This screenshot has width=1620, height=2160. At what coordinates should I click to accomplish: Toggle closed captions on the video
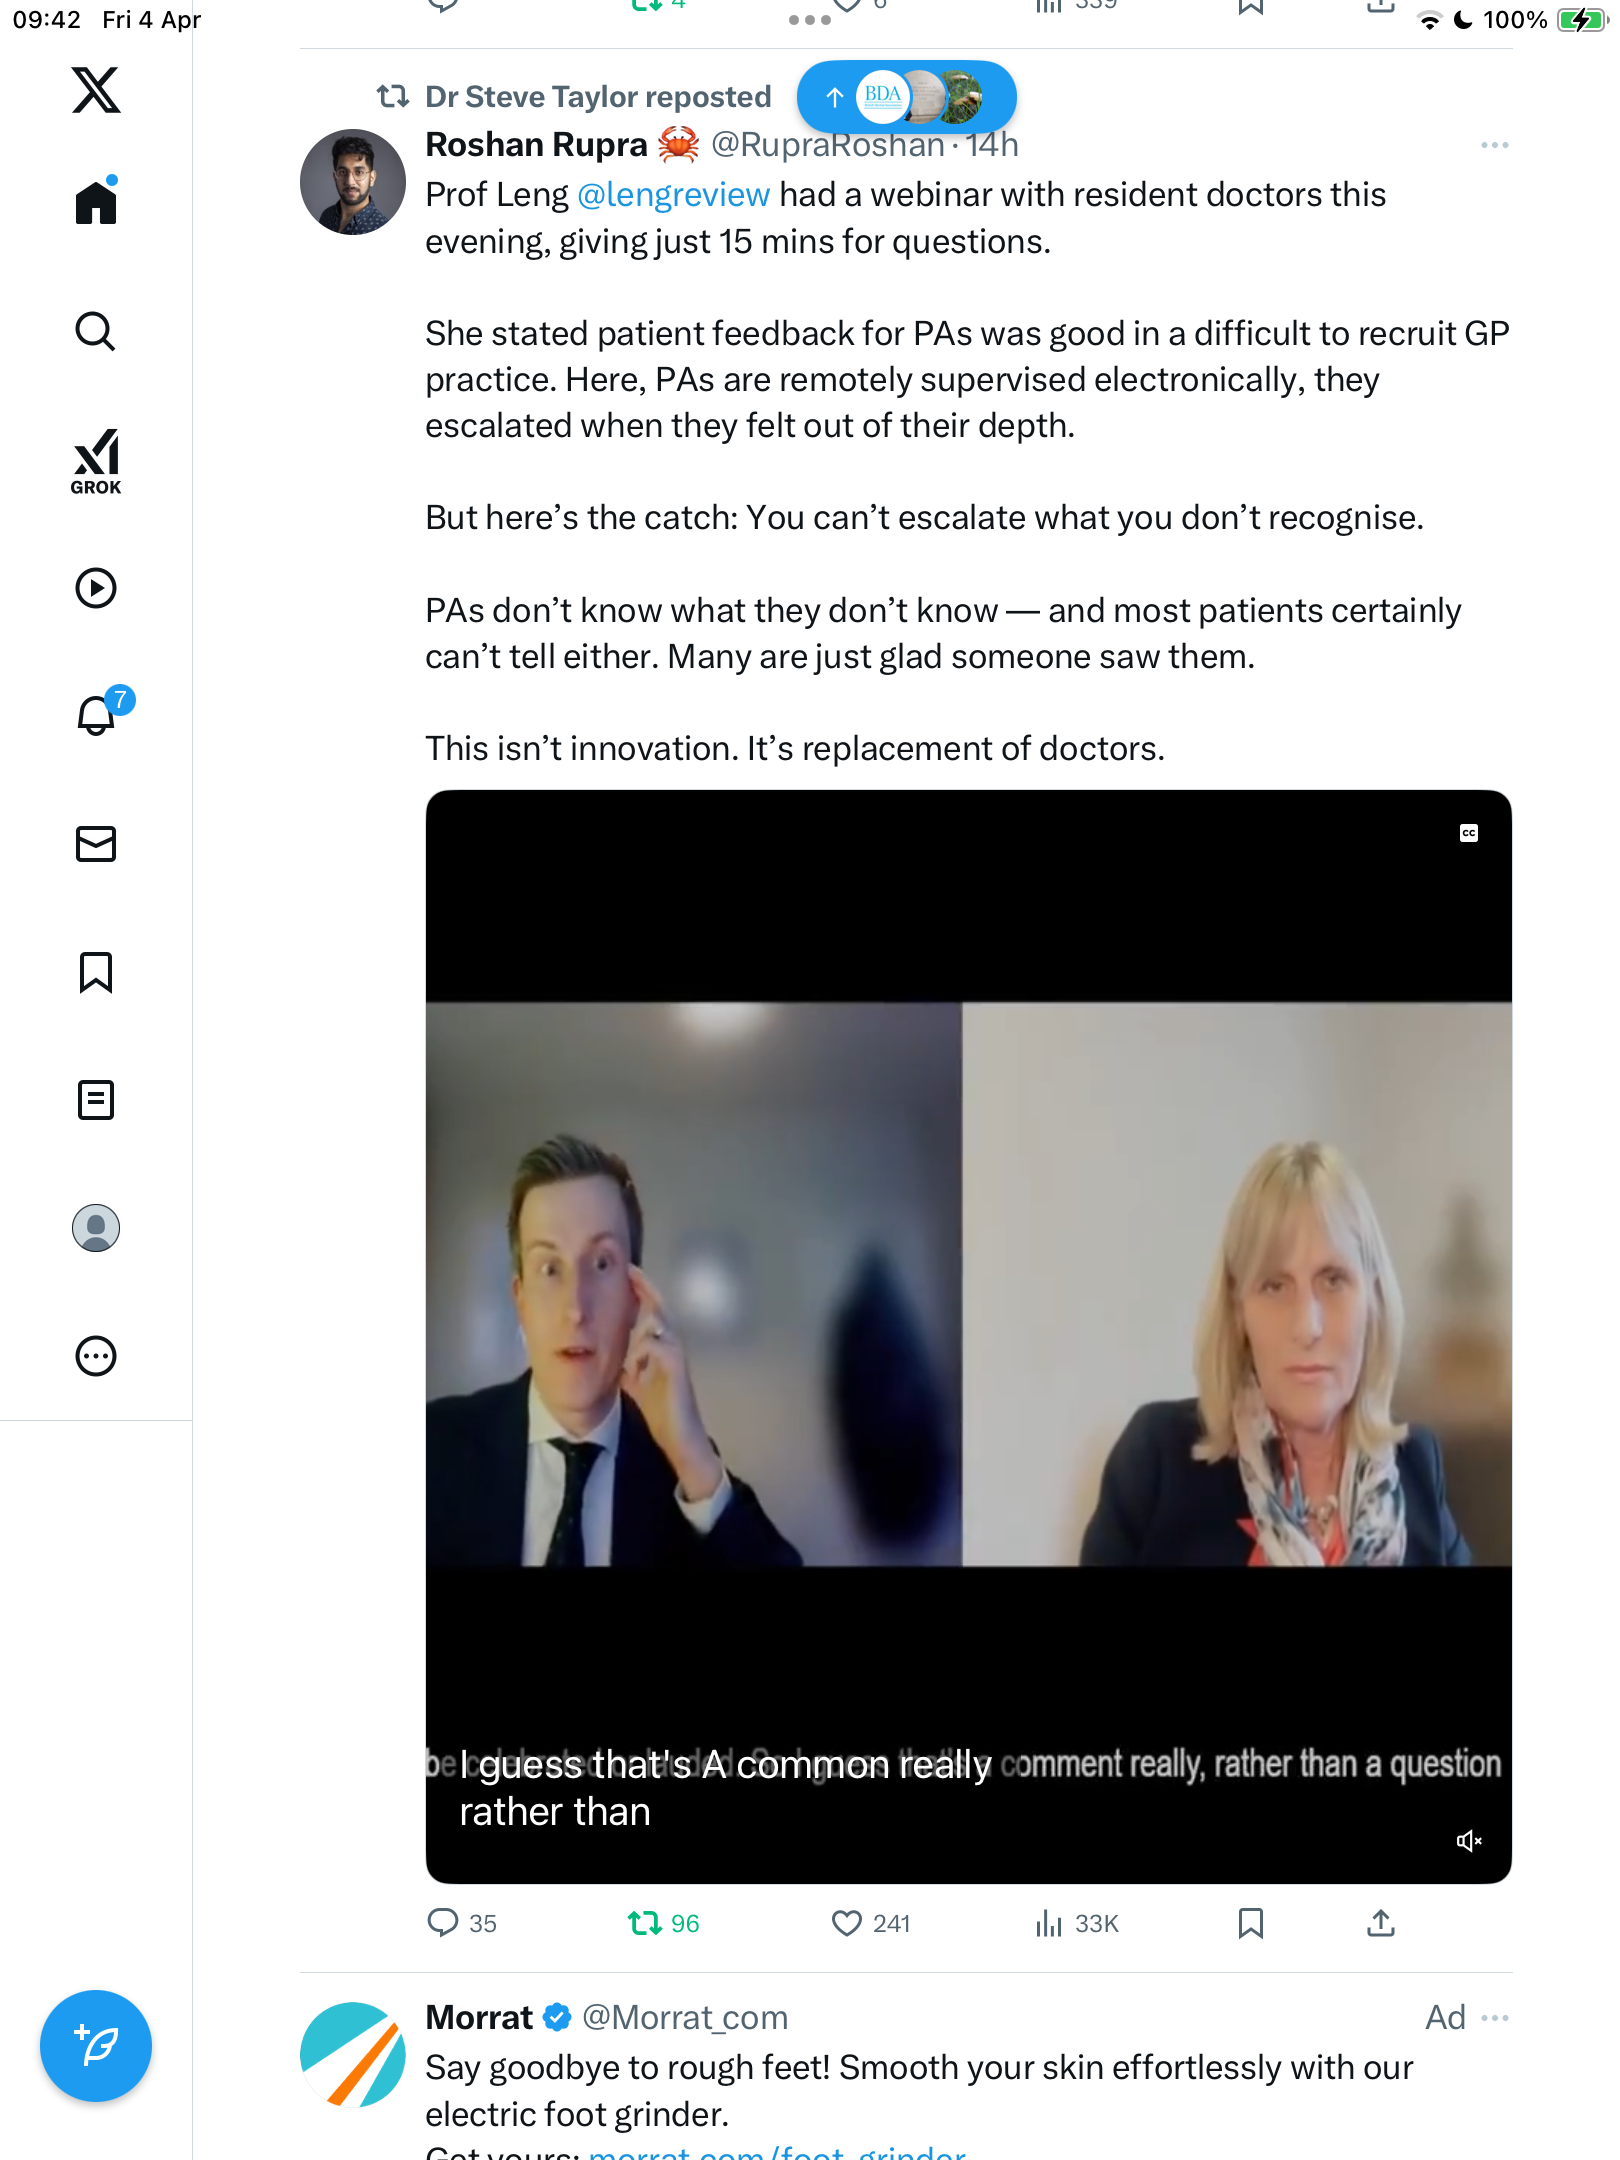pos(1469,833)
